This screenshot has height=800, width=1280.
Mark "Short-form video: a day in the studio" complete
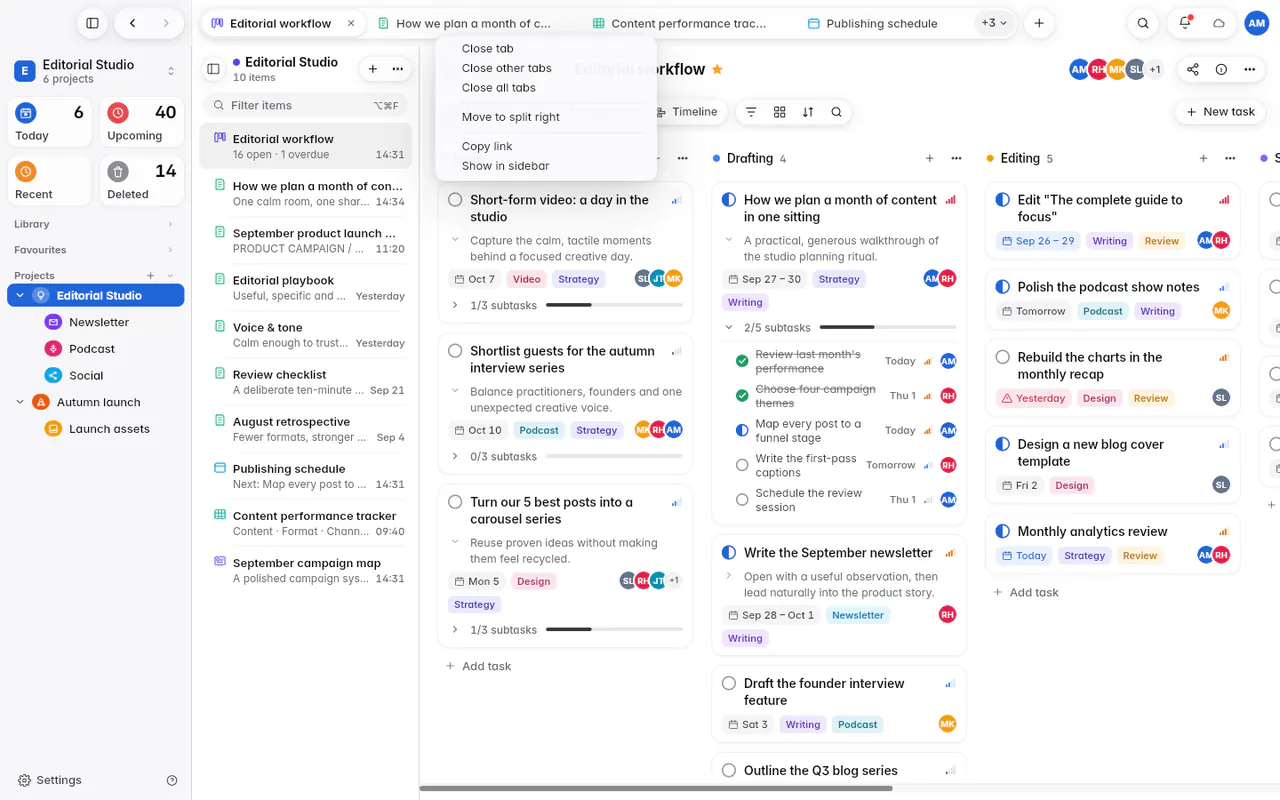tap(455, 200)
